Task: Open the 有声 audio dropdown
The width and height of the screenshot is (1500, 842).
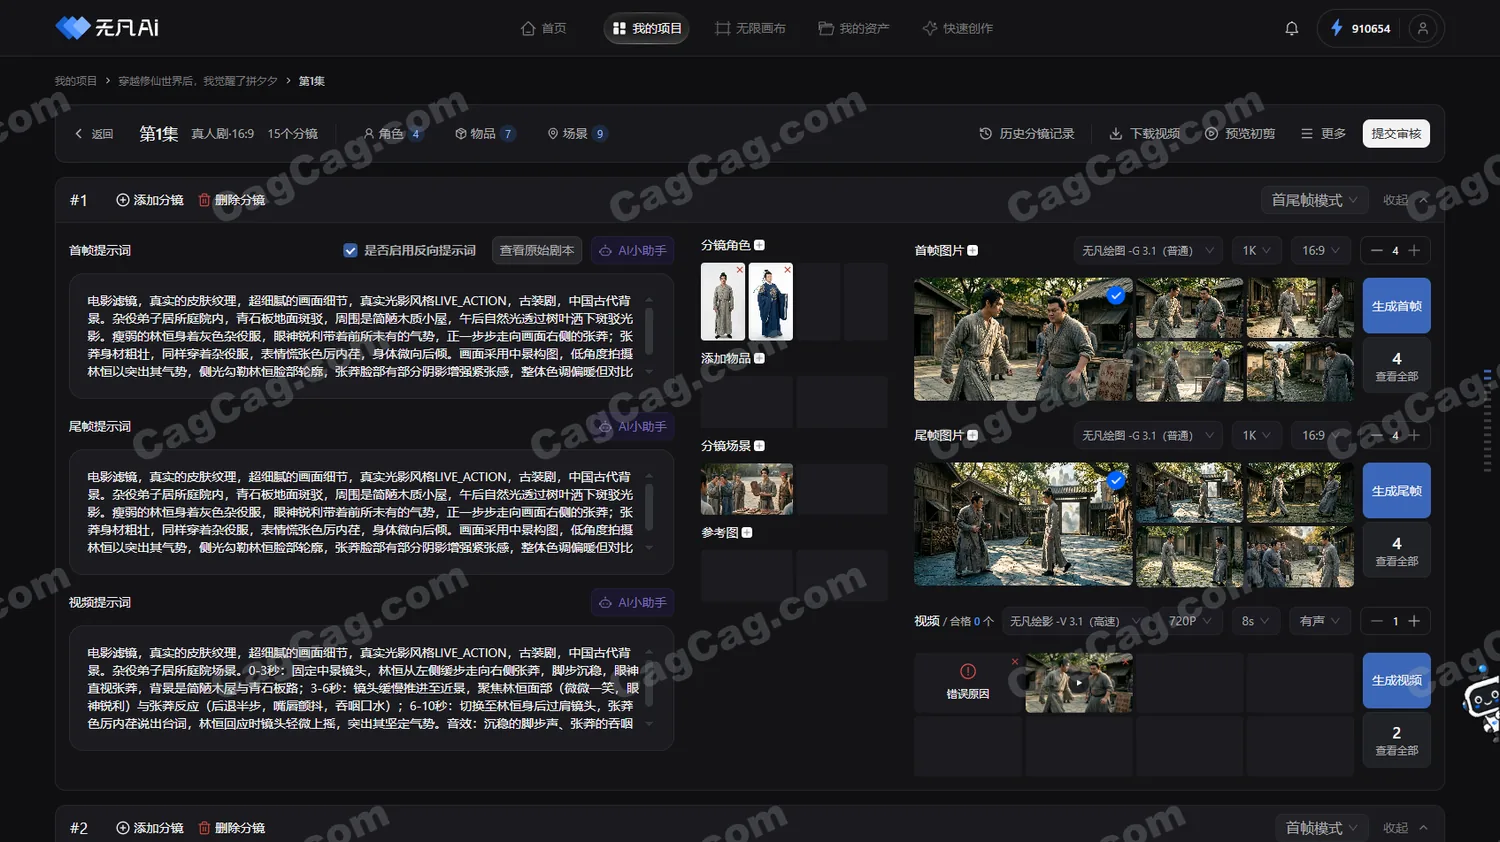Action: [x=1320, y=621]
